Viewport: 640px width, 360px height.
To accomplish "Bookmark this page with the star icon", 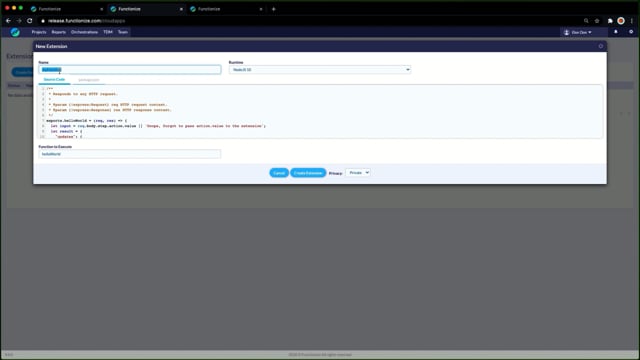I will (x=597, y=21).
